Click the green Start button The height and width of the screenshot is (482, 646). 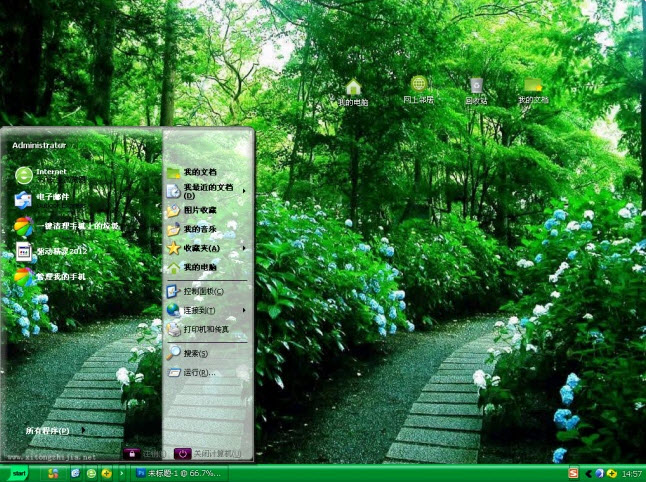(17, 472)
